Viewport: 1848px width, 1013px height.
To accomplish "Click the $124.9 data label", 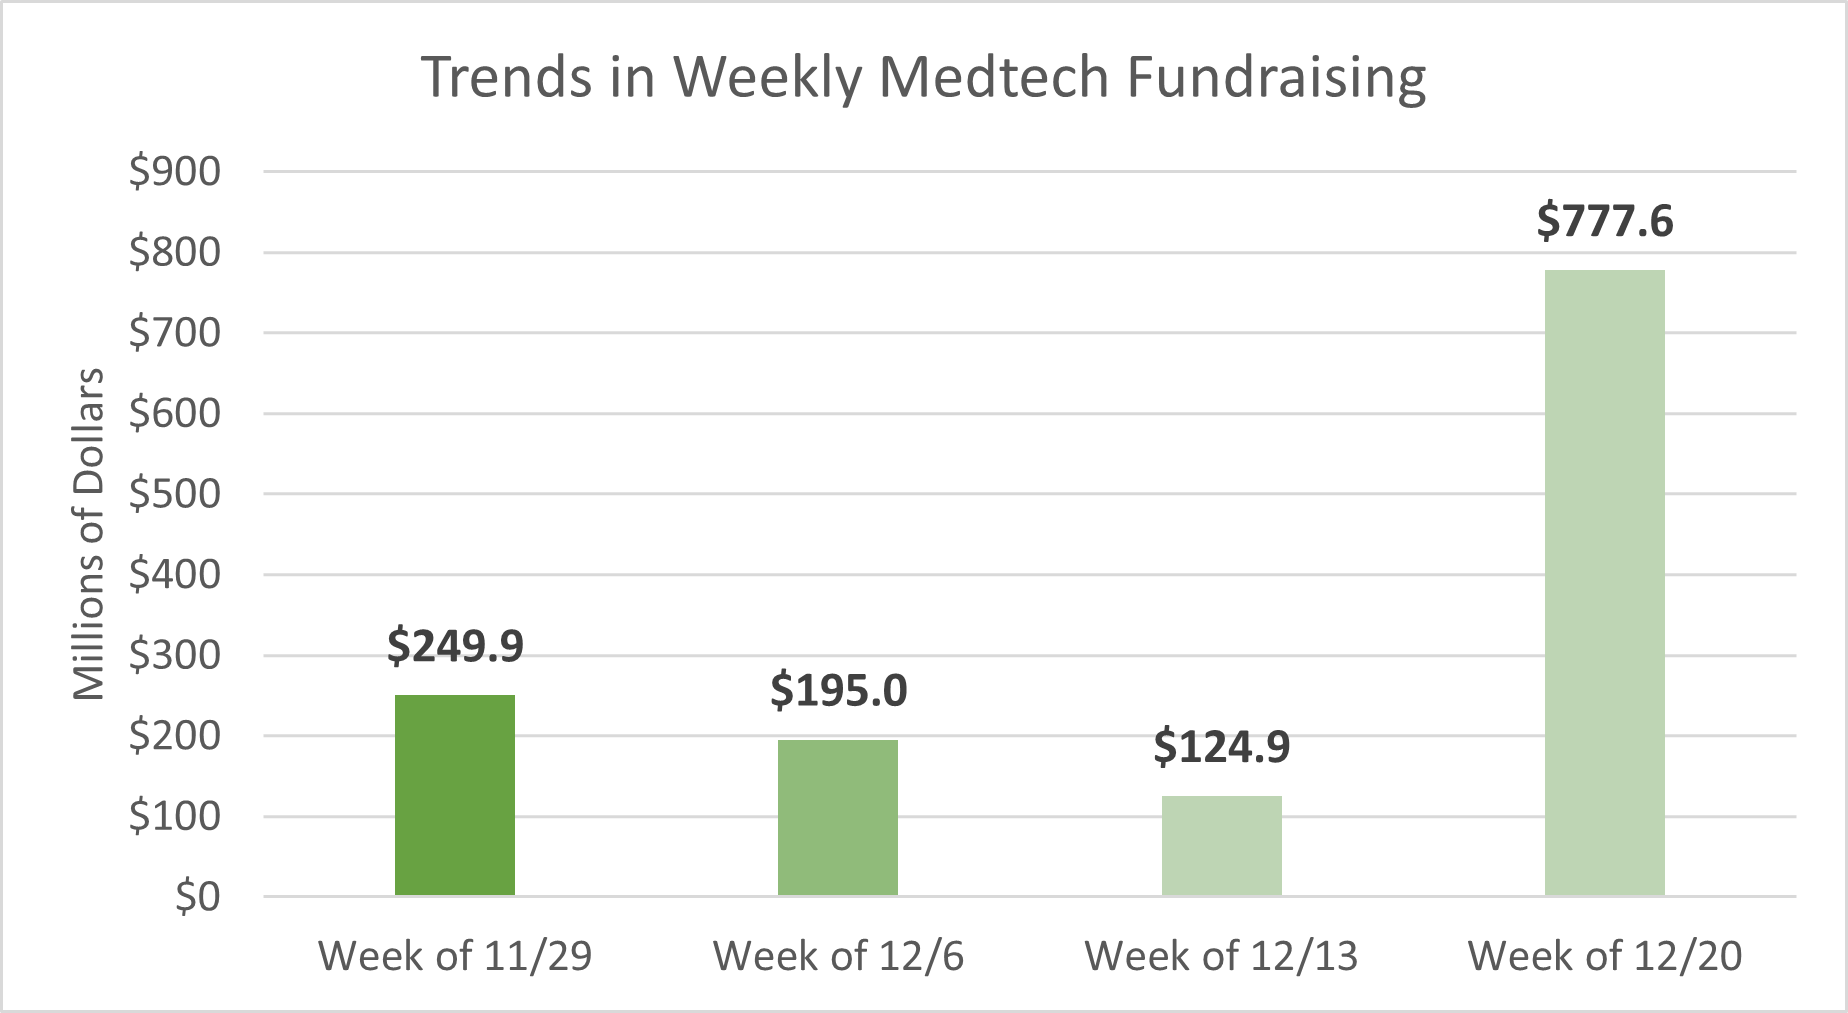I will 1221,747.
